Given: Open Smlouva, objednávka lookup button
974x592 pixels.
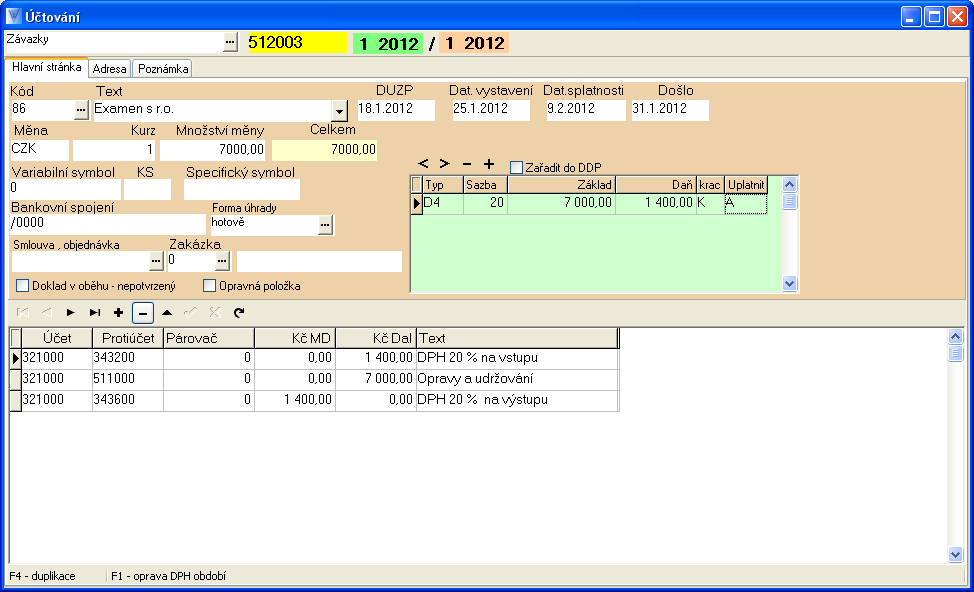Looking at the screenshot, I should click(x=156, y=261).
